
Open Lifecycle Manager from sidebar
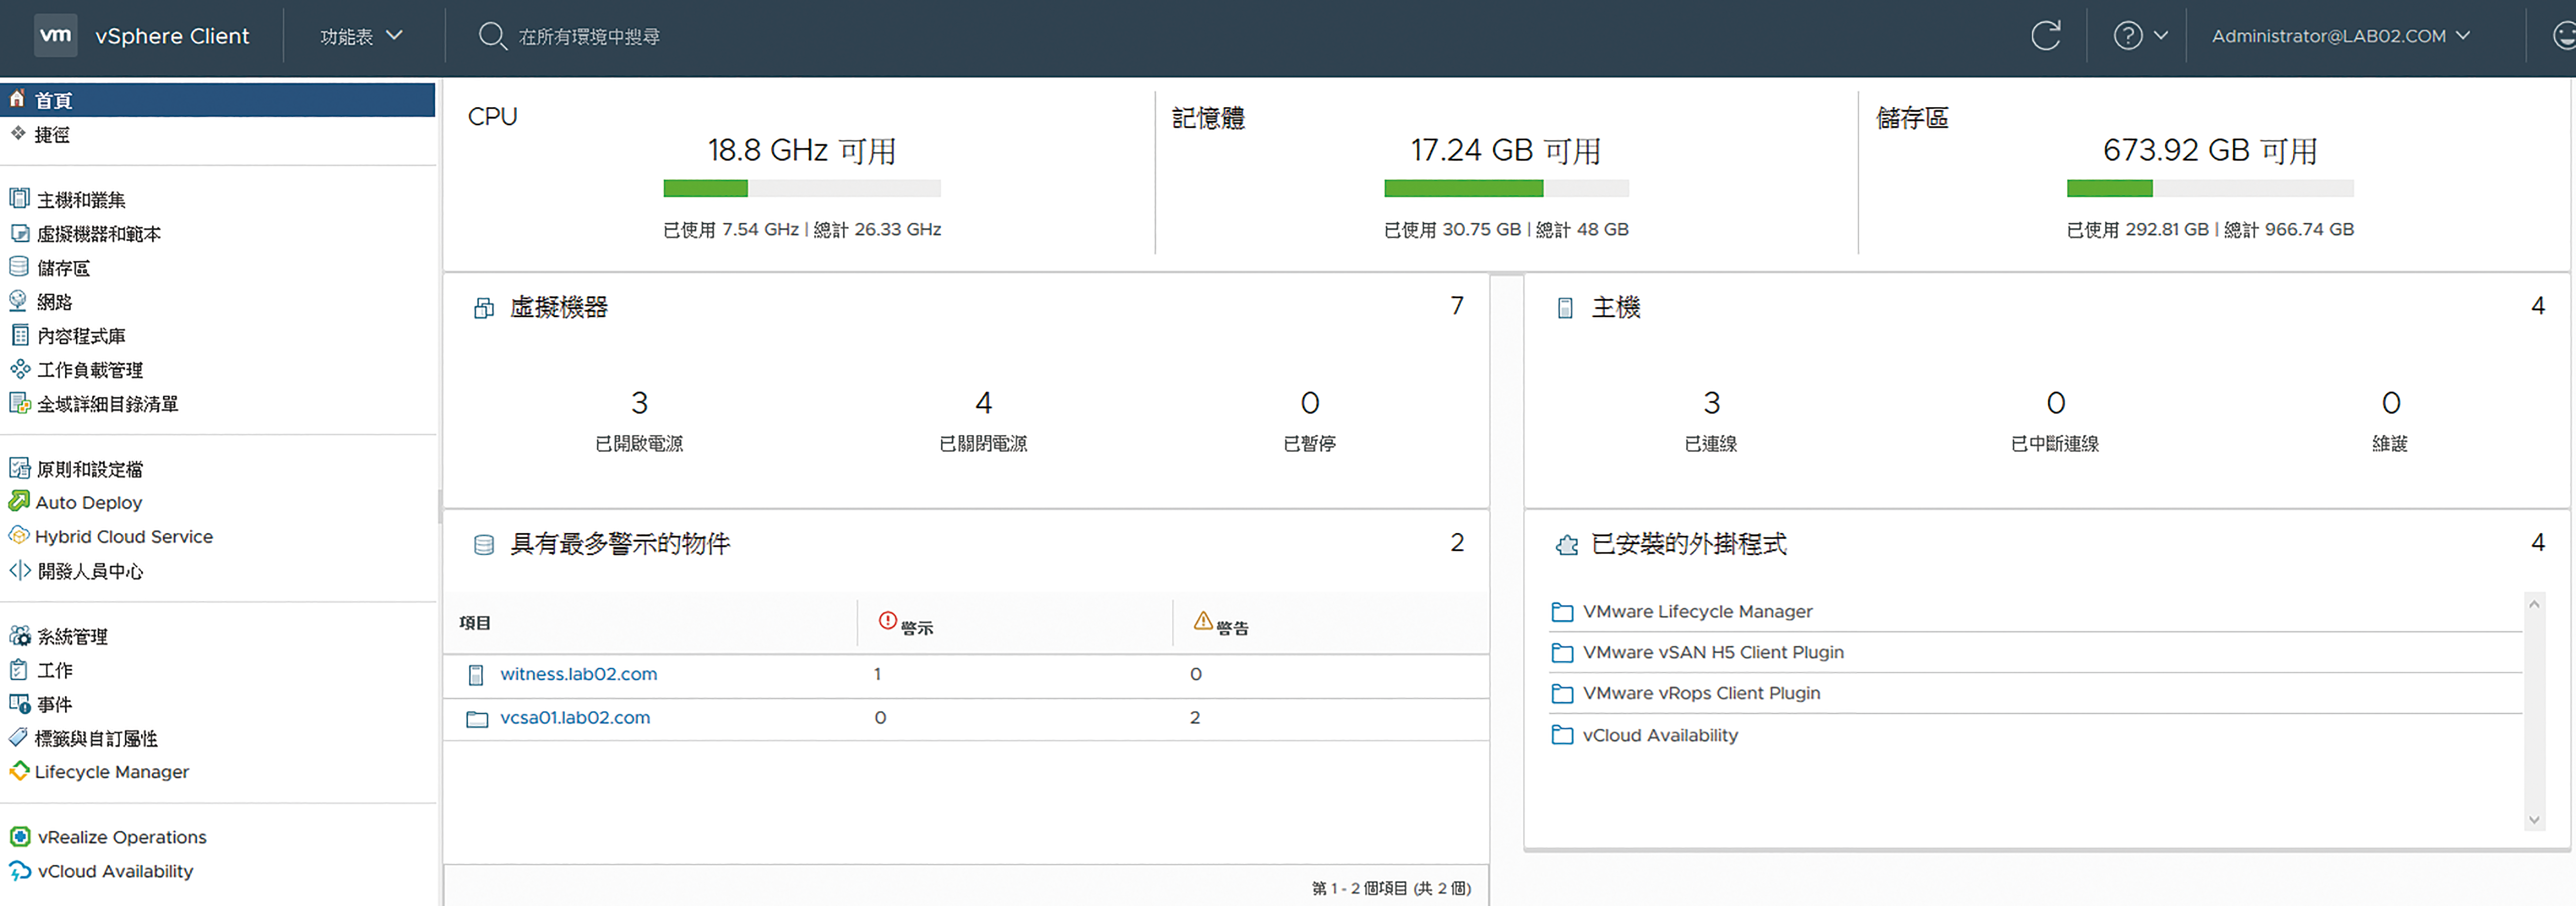tap(112, 772)
